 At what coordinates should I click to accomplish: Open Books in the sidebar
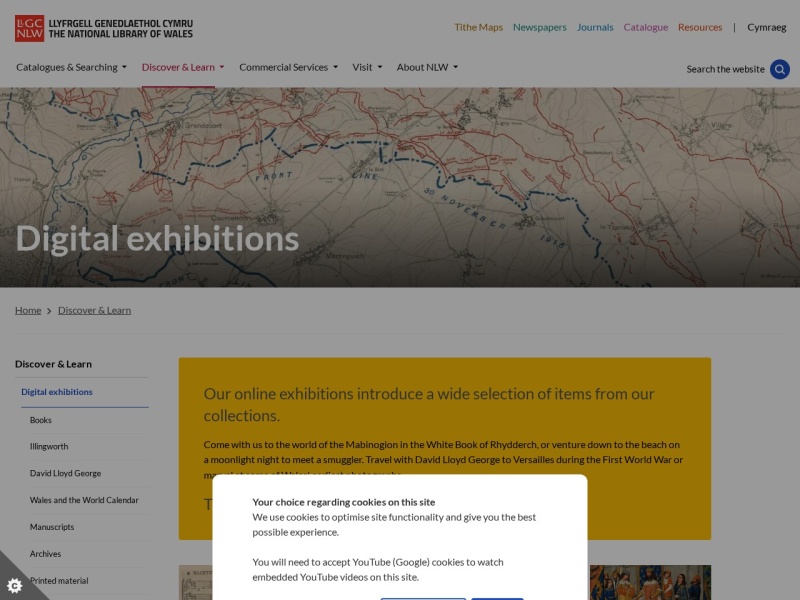point(41,420)
